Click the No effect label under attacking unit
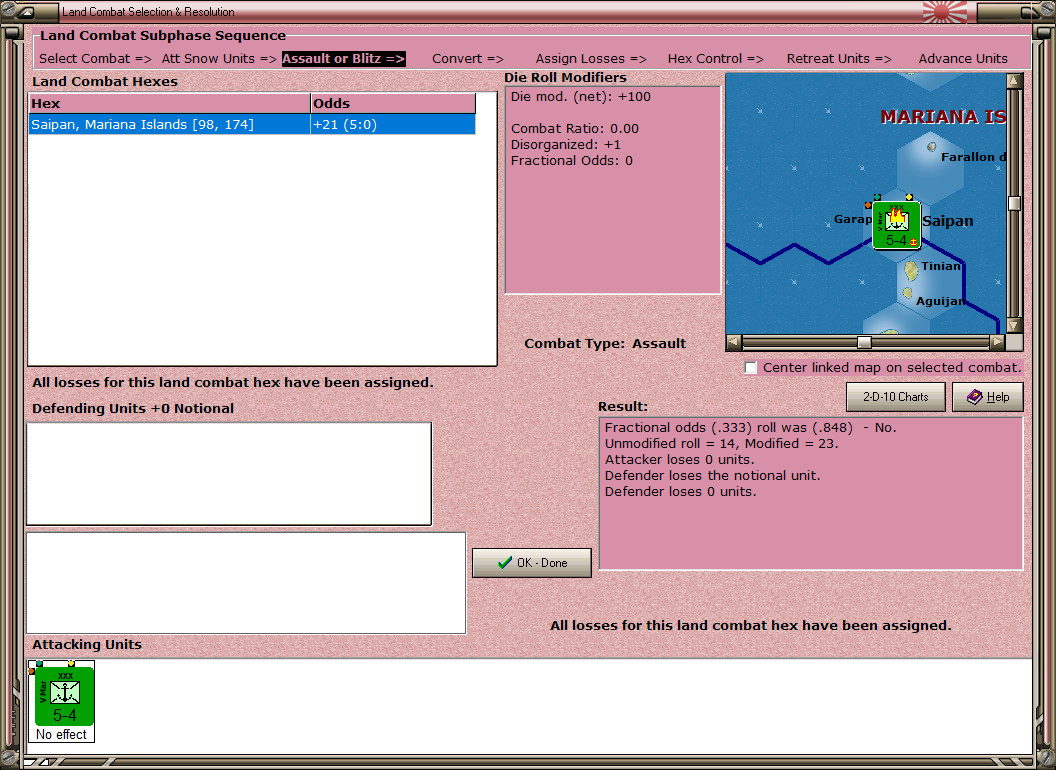Screen dimensions: 1056x770 point(61,734)
